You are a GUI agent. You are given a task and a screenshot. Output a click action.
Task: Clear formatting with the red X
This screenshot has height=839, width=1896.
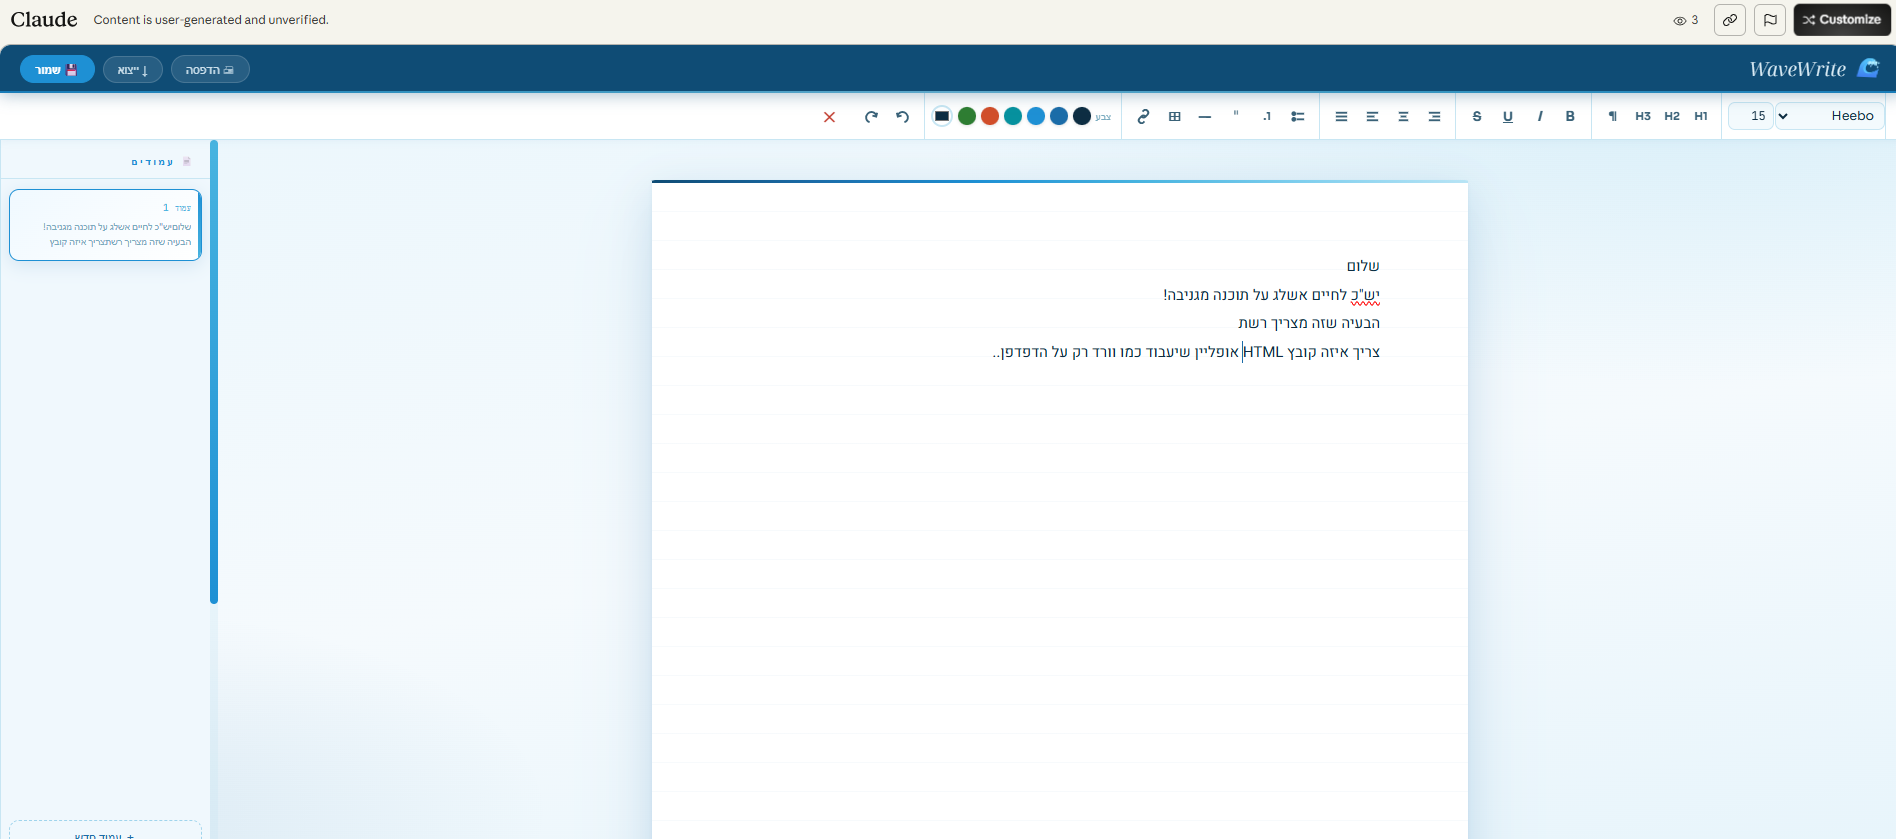(829, 117)
